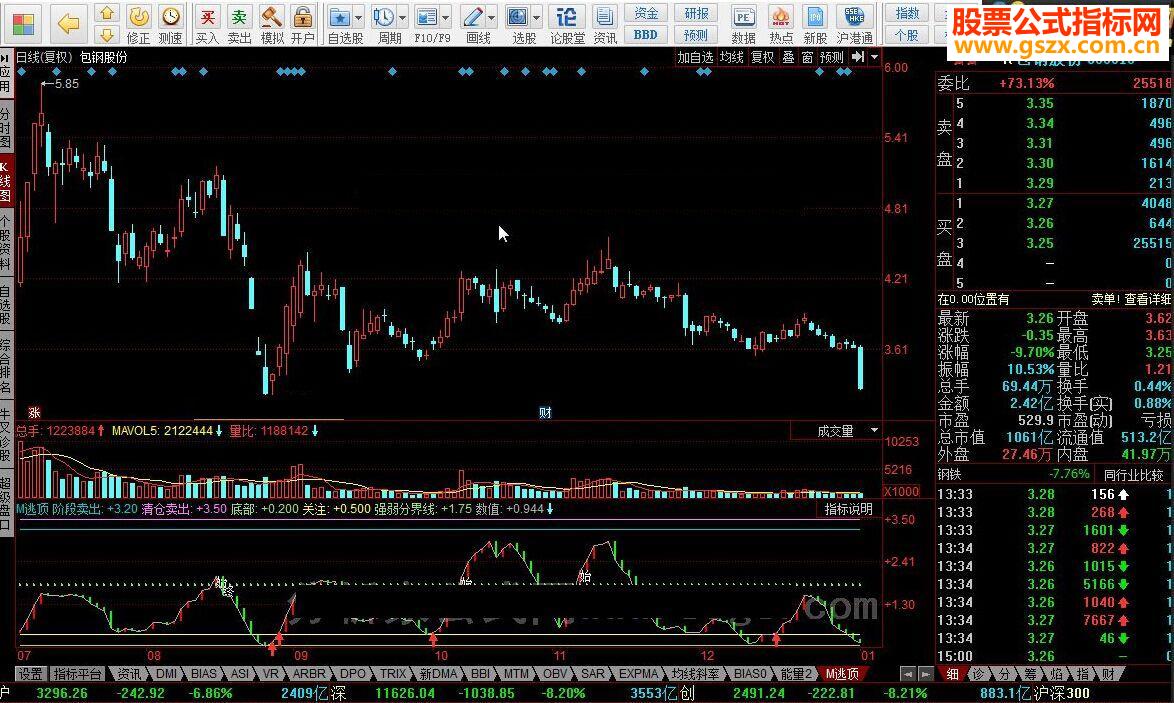Select the DMI indicator tab
Image resolution: width=1174 pixels, height=703 pixels.
point(166,674)
